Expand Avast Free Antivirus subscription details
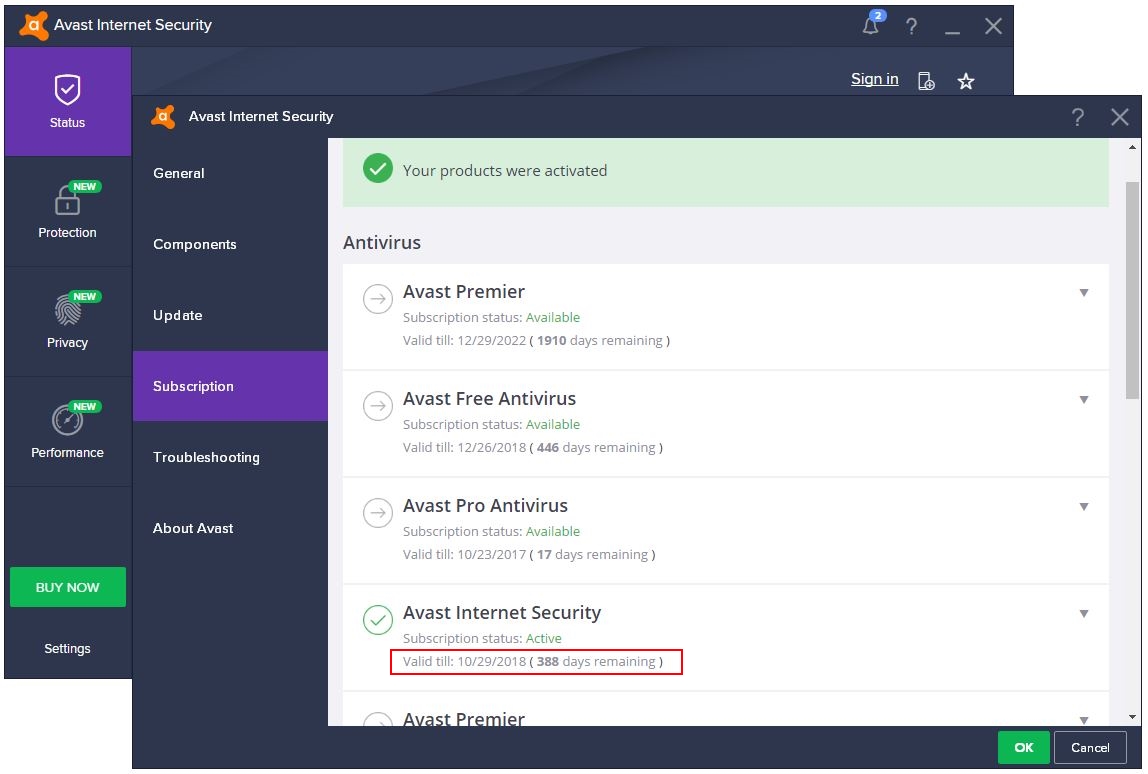 (1084, 400)
